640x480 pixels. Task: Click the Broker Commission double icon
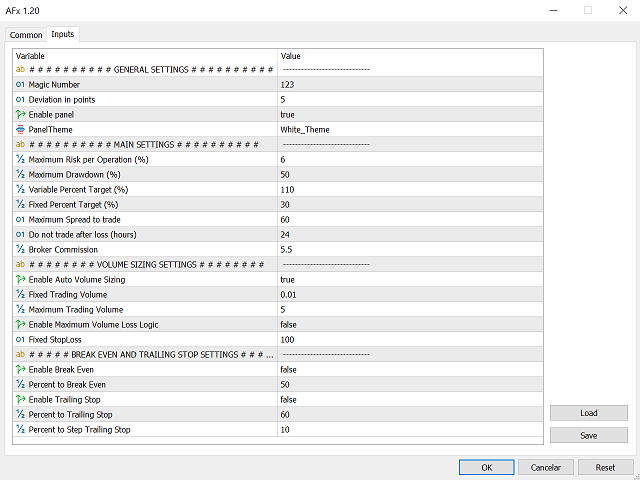click(20, 250)
